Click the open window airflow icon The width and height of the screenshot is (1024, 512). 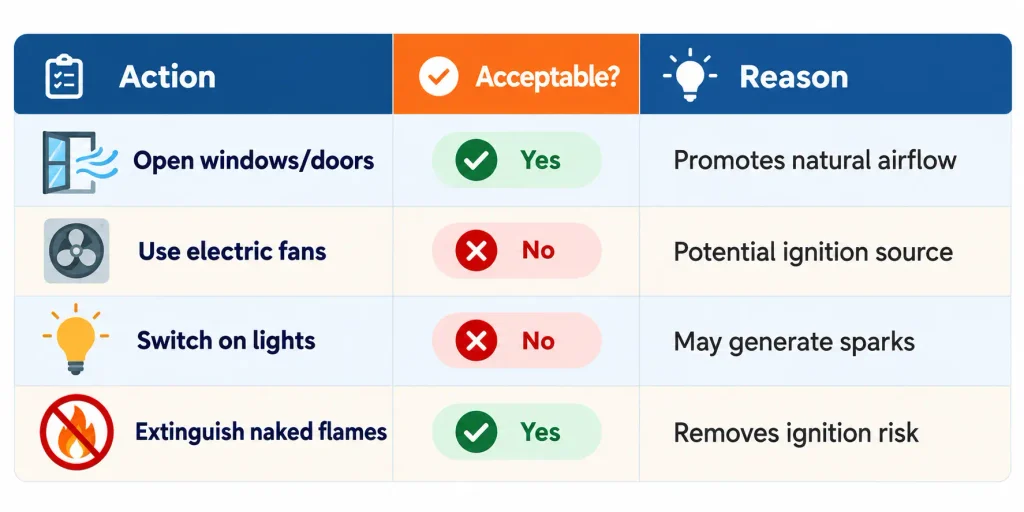(80, 162)
